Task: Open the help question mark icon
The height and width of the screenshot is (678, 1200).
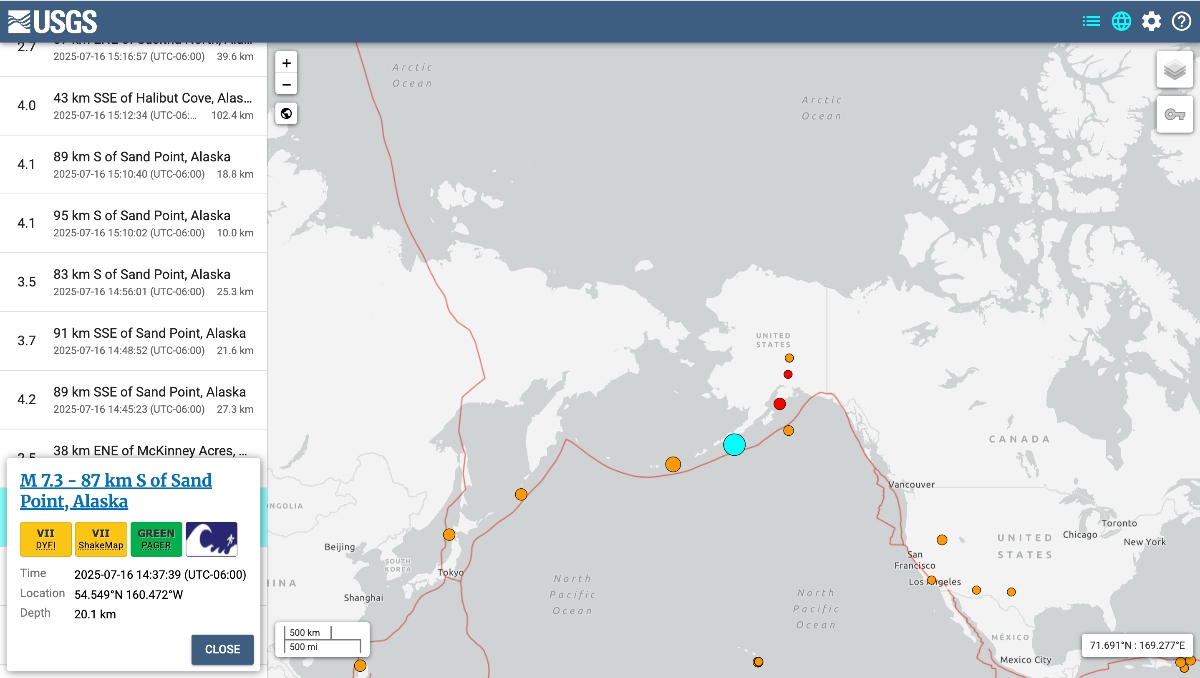Action: point(1181,21)
